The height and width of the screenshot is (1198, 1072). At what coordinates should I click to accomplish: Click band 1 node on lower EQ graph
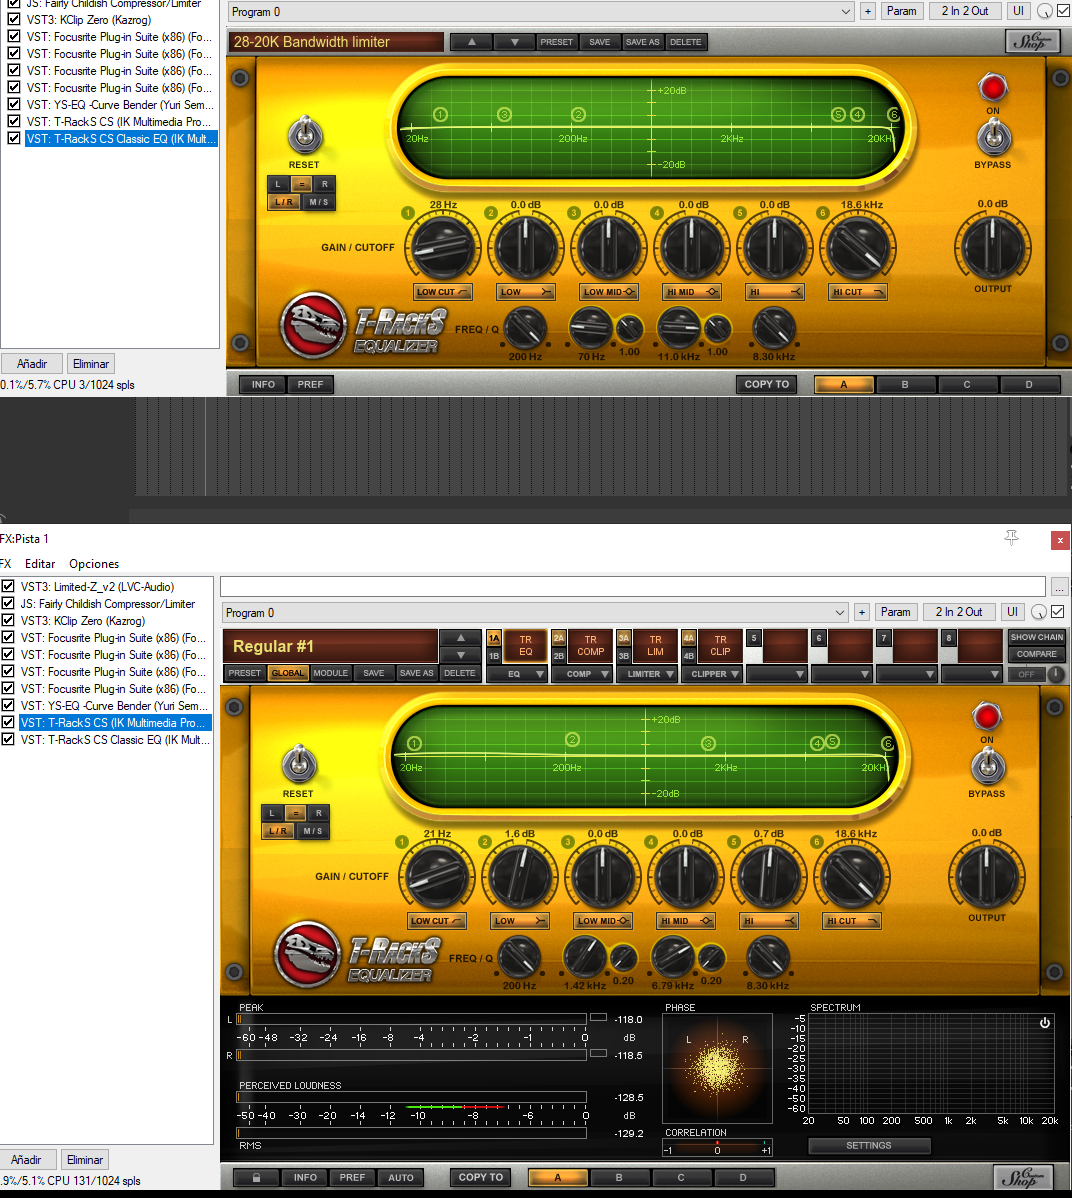(414, 743)
